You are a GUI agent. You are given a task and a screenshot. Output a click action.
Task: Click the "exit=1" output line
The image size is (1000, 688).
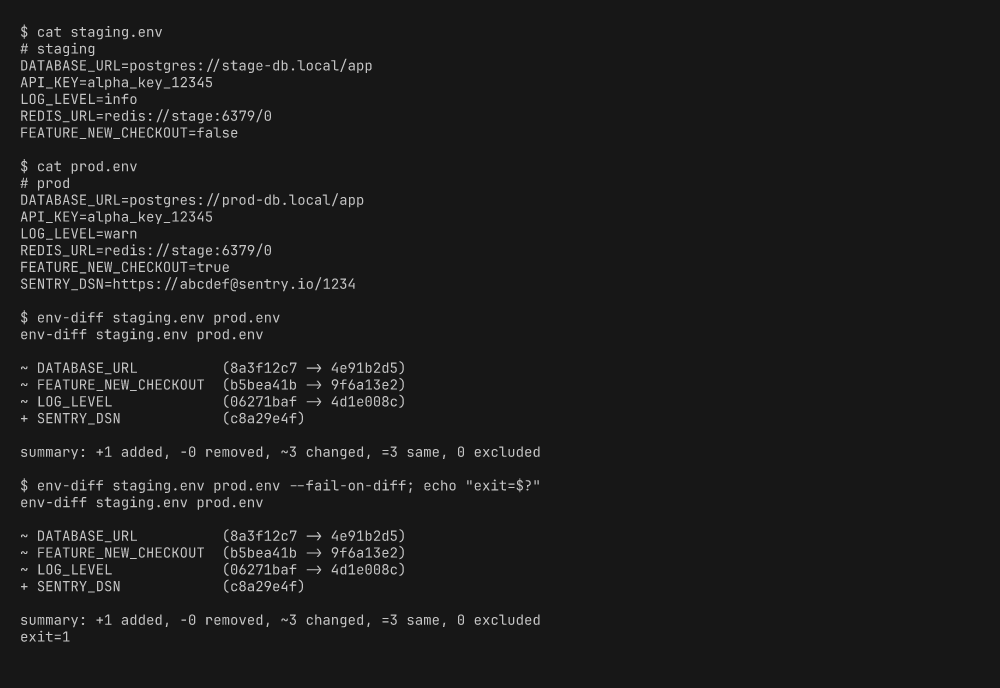tap(45, 637)
